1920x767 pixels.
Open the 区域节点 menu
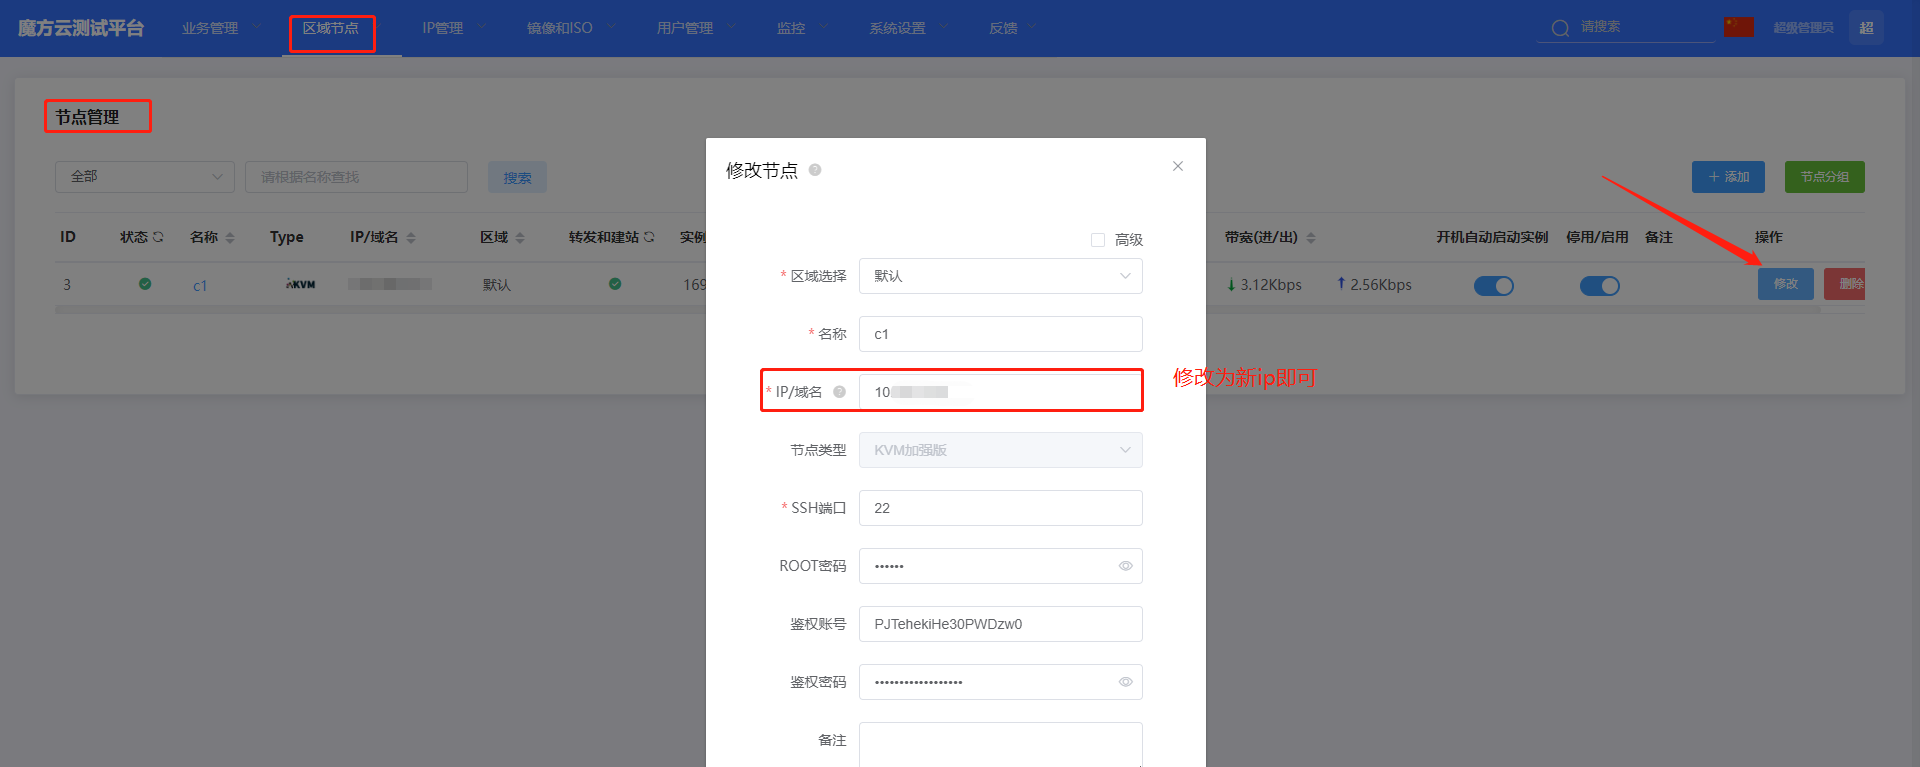click(331, 28)
